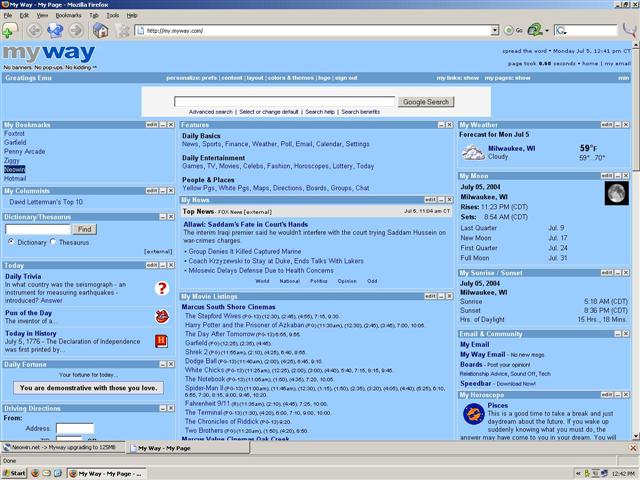Click the red question mark trivia icon

pos(162,289)
